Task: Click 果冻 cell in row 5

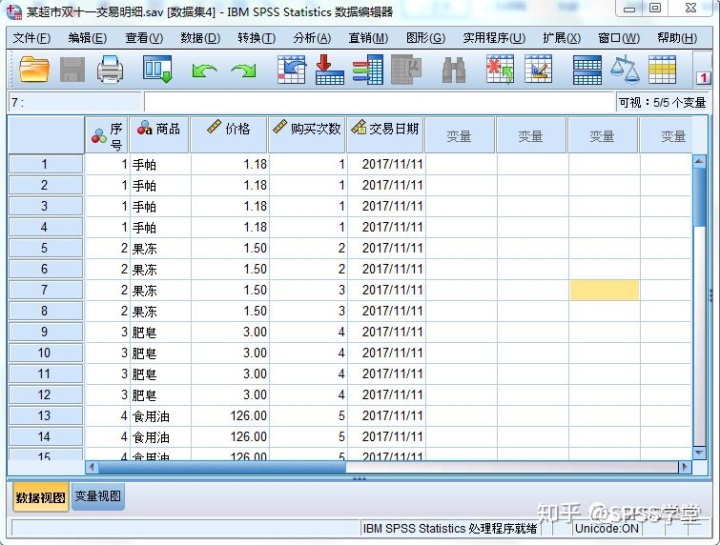Action: (160, 248)
